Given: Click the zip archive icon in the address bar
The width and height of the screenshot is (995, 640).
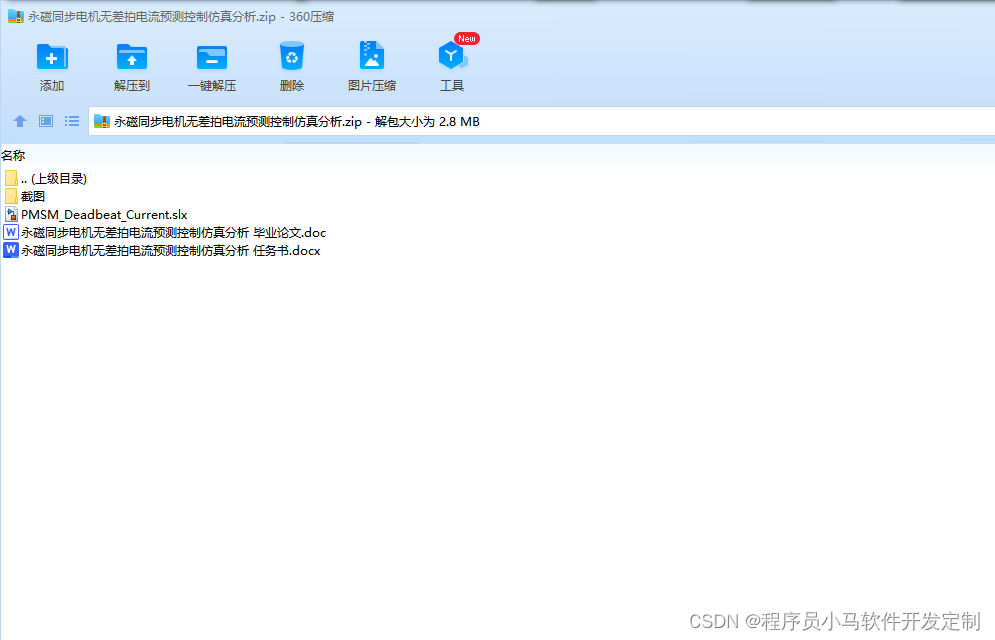Looking at the screenshot, I should 101,120.
